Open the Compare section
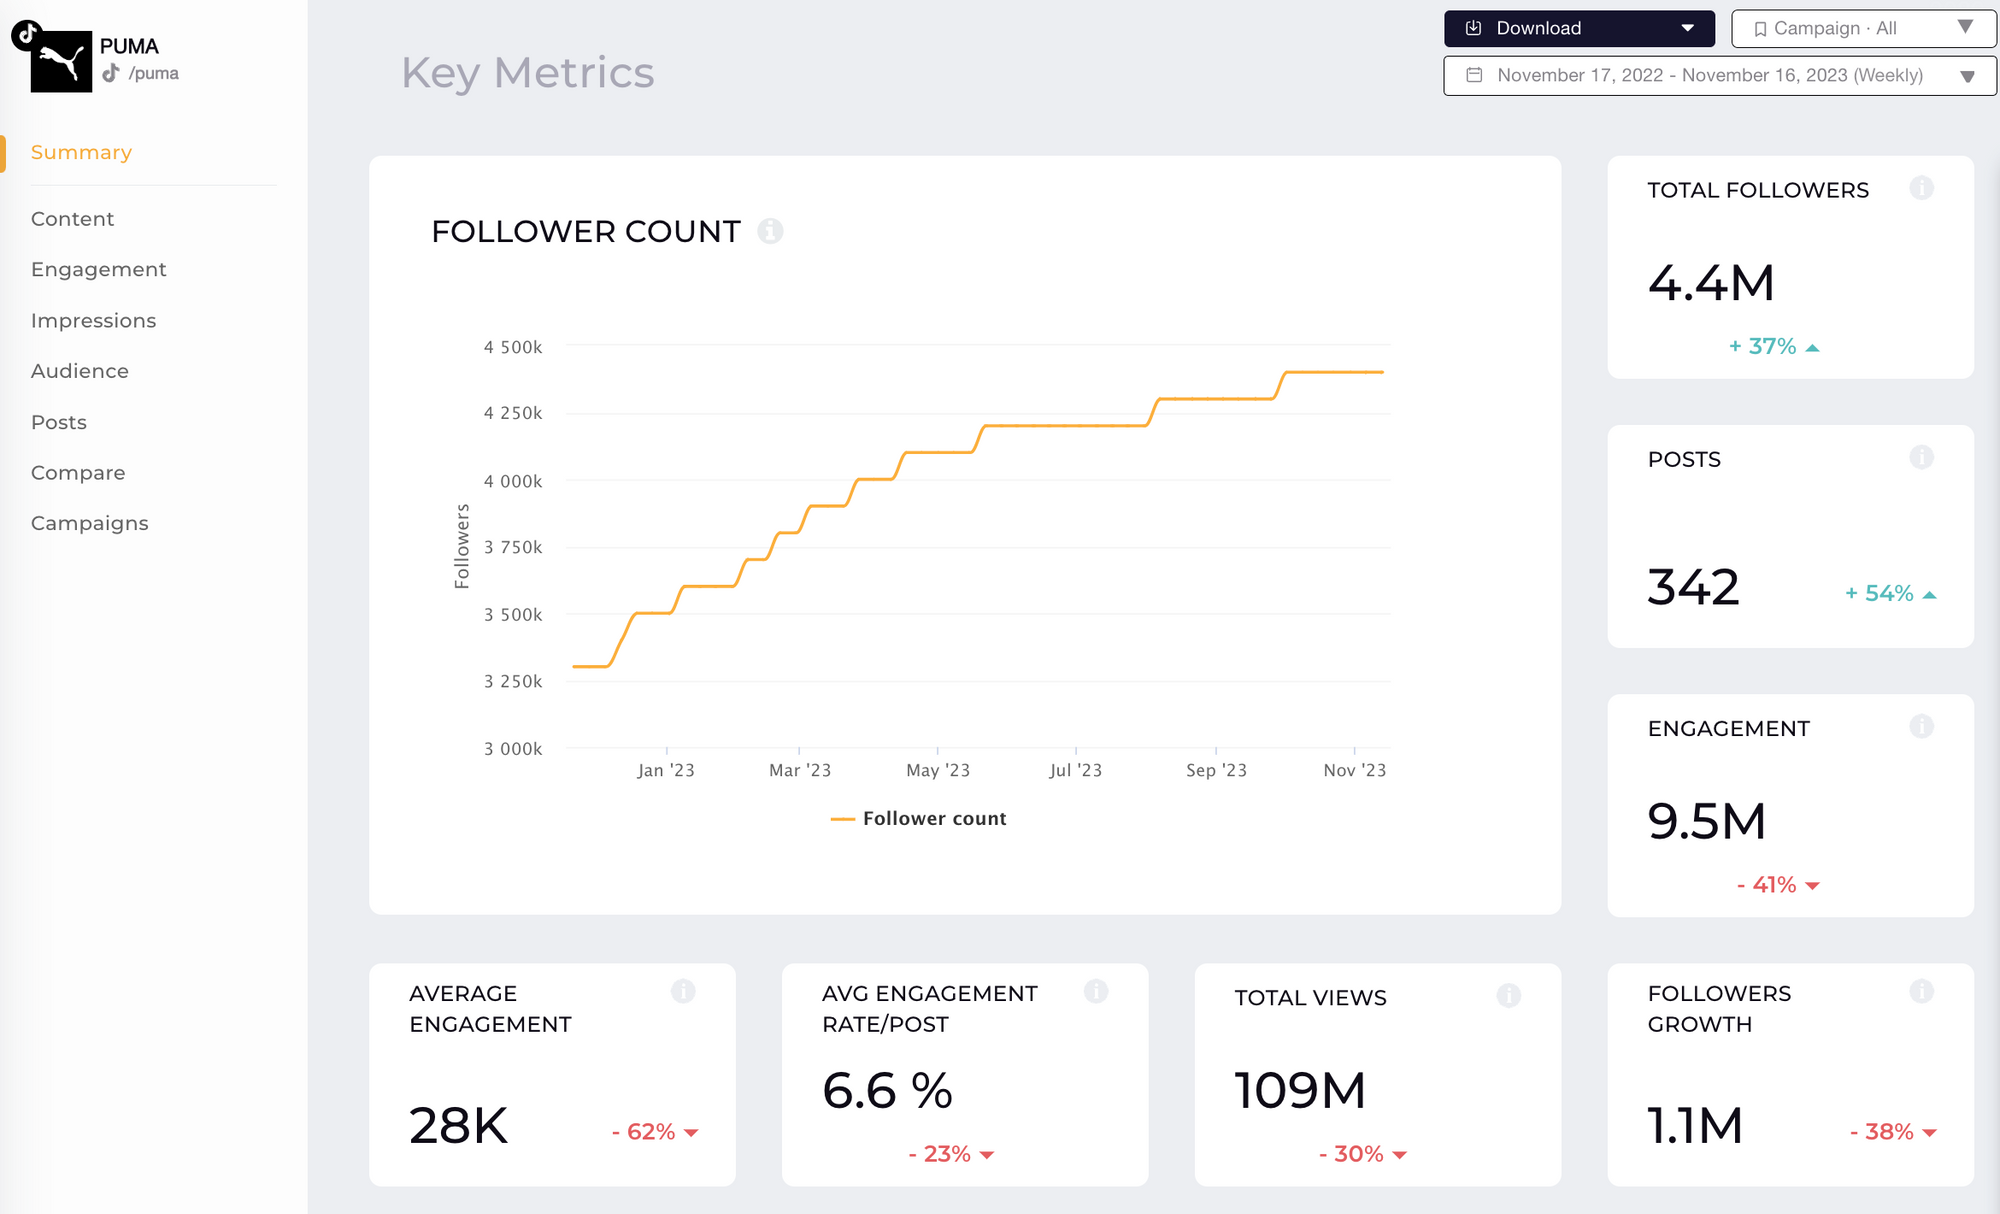The width and height of the screenshot is (2000, 1214). tap(79, 473)
